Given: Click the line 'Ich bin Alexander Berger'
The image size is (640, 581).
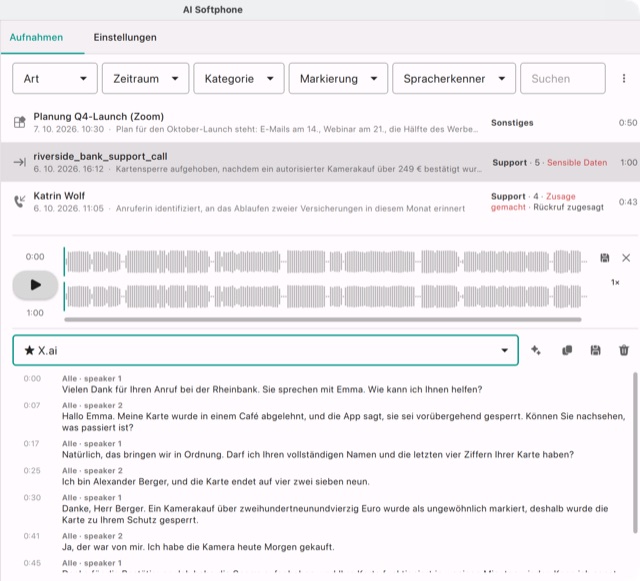Looking at the screenshot, I should point(216,482).
